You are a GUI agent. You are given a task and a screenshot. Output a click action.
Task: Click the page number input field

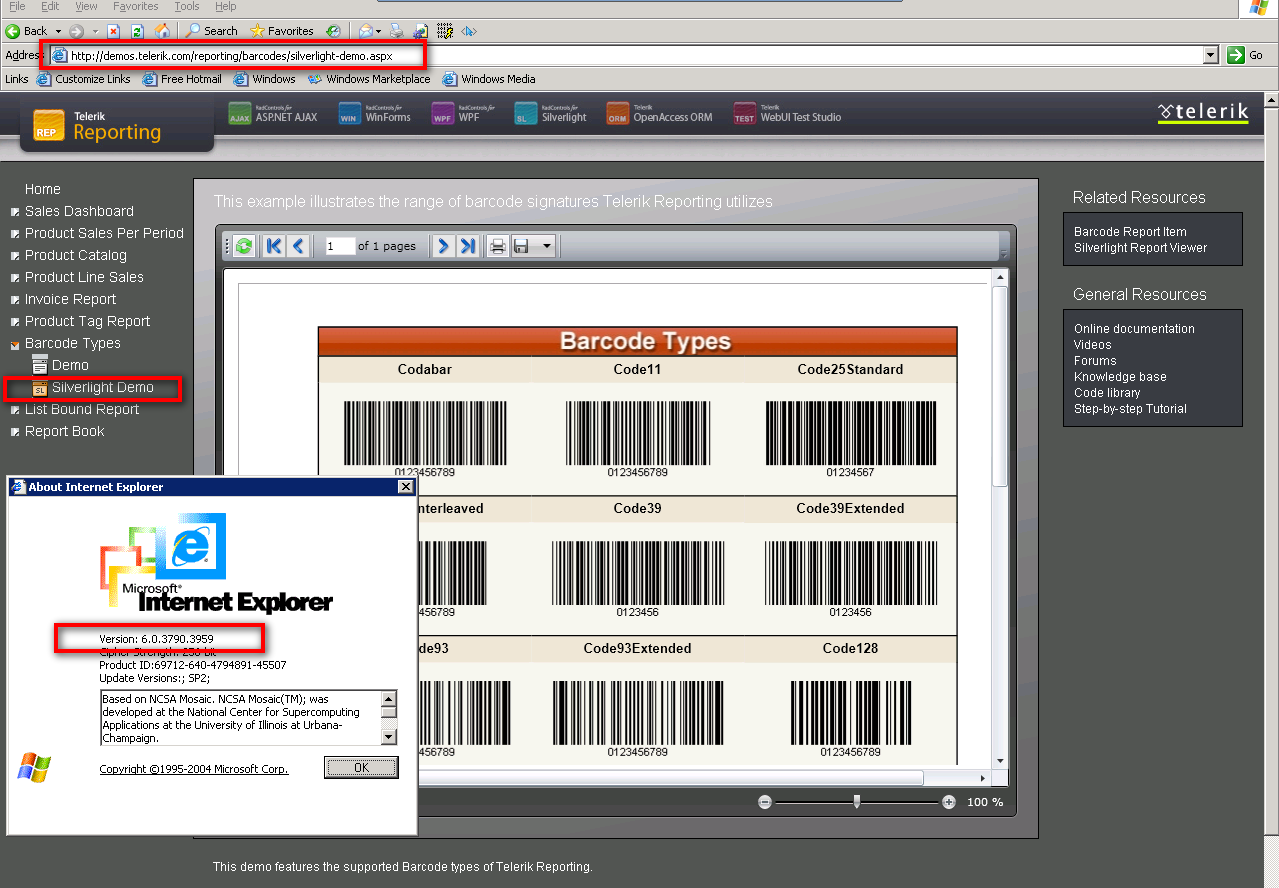tap(340, 246)
